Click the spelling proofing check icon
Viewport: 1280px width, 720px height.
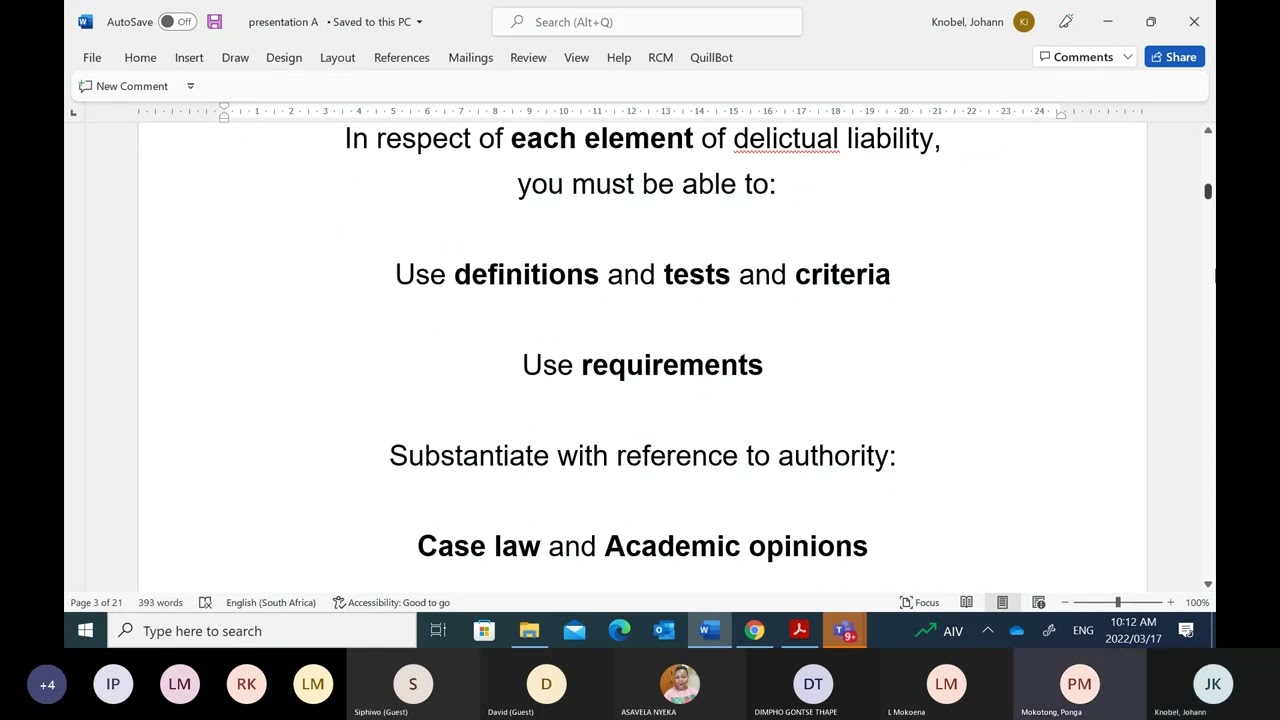(205, 602)
